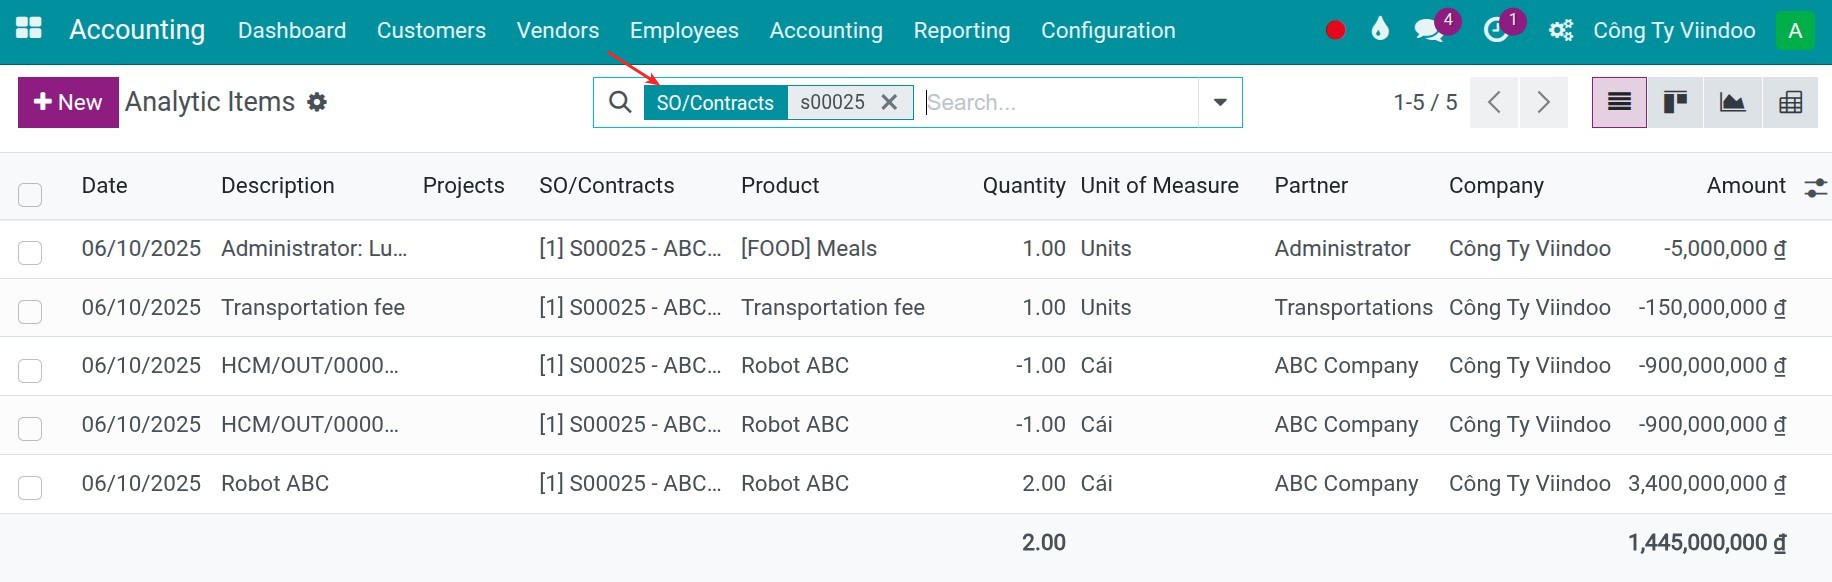The width and height of the screenshot is (1832, 582).
Task: Switch to the pivot table view
Action: [x=1790, y=102]
